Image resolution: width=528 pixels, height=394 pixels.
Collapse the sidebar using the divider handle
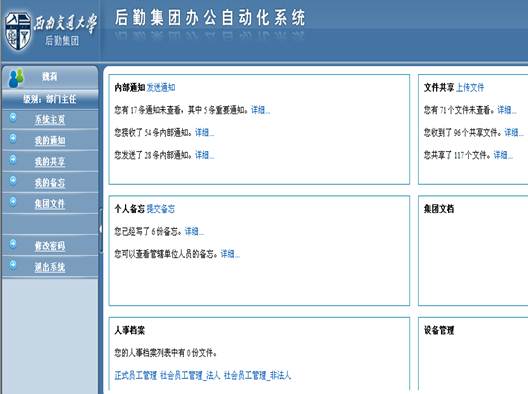pos(101,230)
